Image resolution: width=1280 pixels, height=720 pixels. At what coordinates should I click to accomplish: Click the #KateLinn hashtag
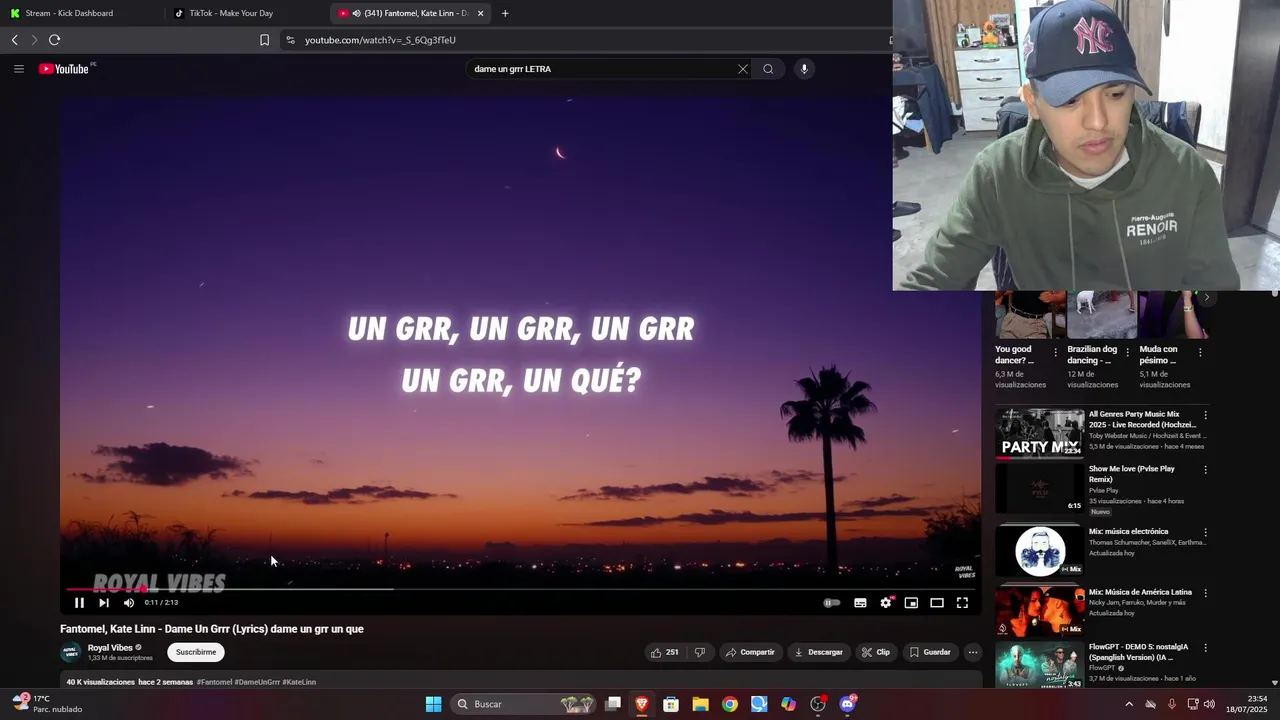coord(299,682)
